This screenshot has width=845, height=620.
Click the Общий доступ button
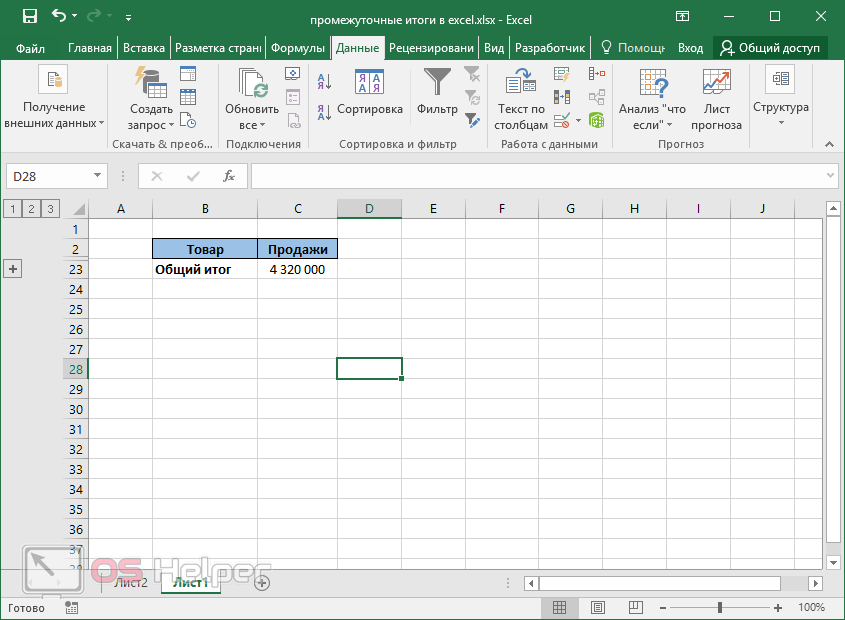(770, 48)
